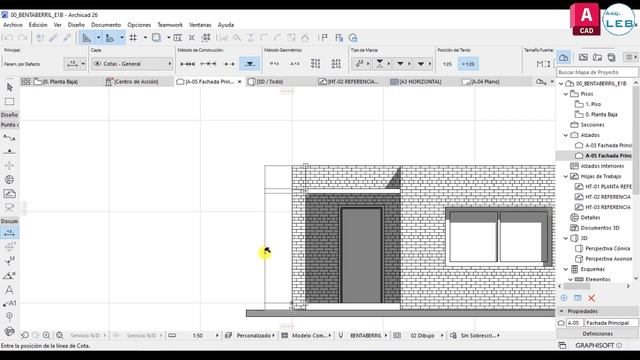Screen dimensions: 640x360
Task: Switch to the Centro de Acción tab
Action: [136, 82]
